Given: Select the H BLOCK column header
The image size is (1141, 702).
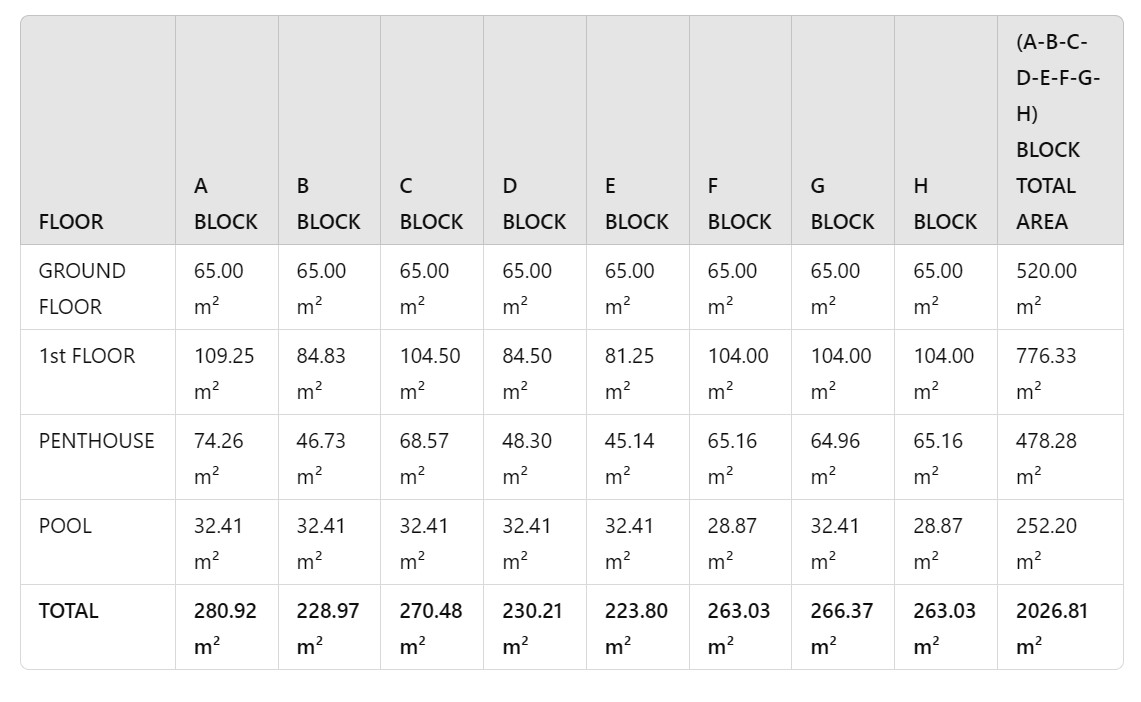Looking at the screenshot, I should pos(945,204).
